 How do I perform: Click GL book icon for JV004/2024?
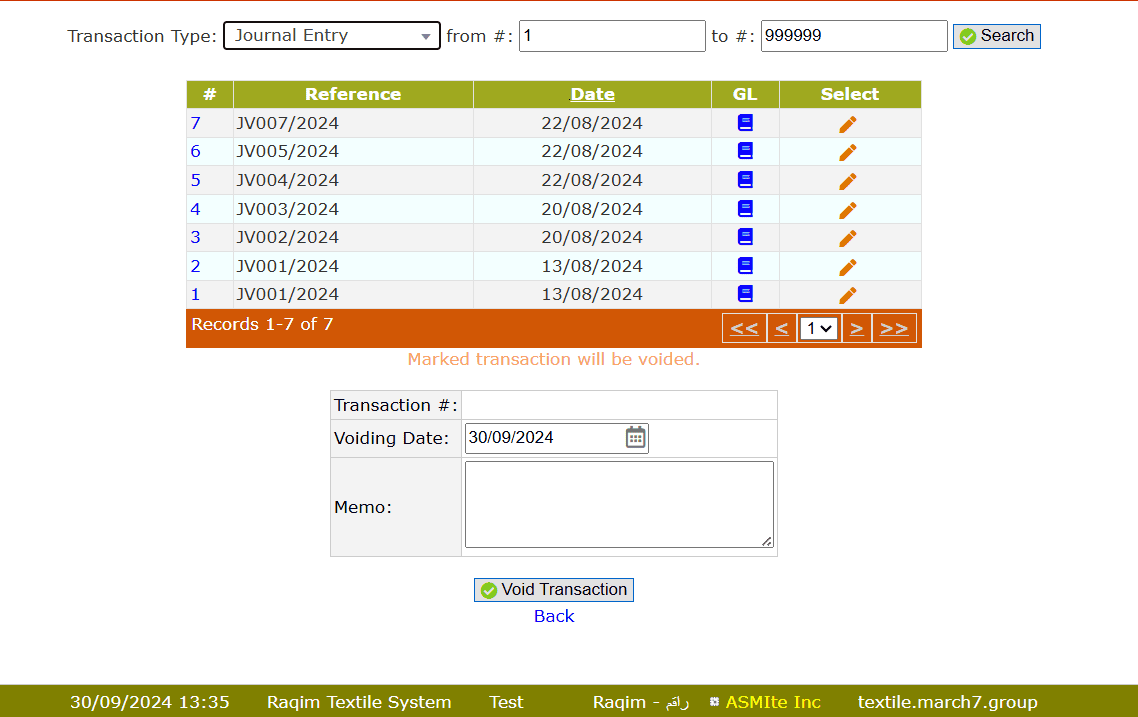pyautogui.click(x=745, y=180)
